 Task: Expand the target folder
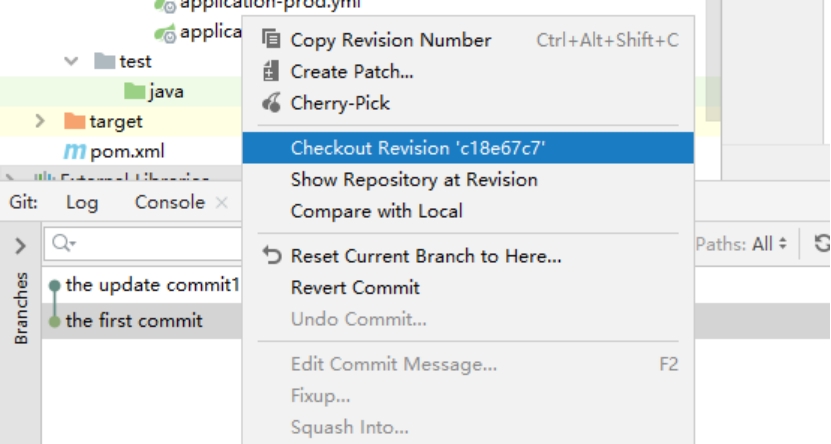pyautogui.click(x=40, y=121)
